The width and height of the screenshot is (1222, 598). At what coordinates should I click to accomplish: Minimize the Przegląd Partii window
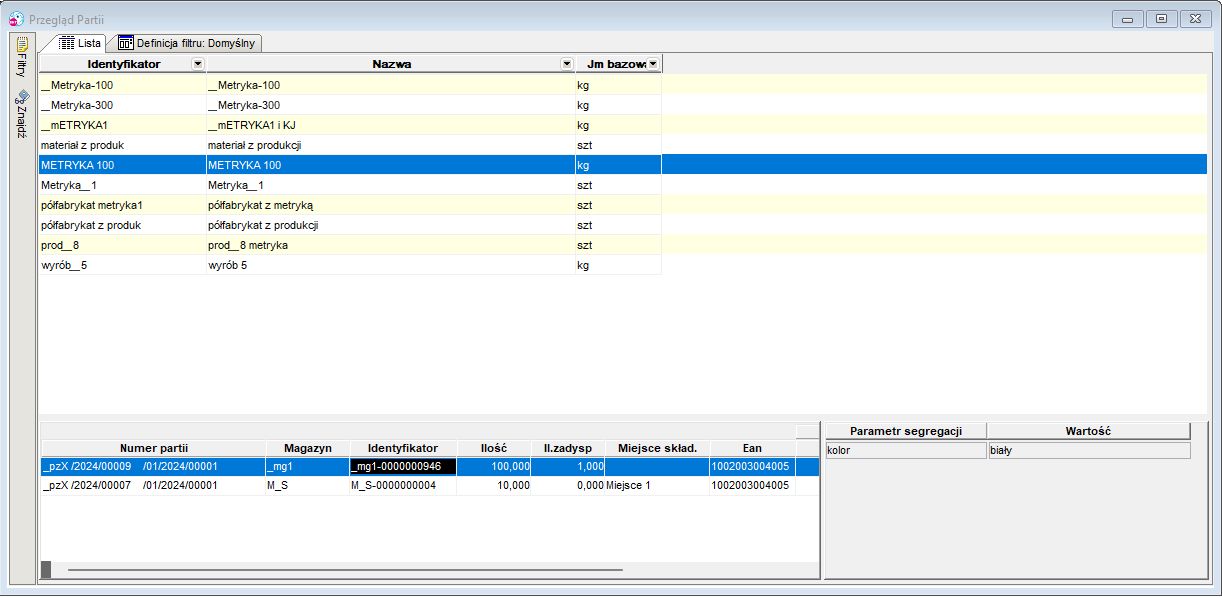click(1128, 19)
